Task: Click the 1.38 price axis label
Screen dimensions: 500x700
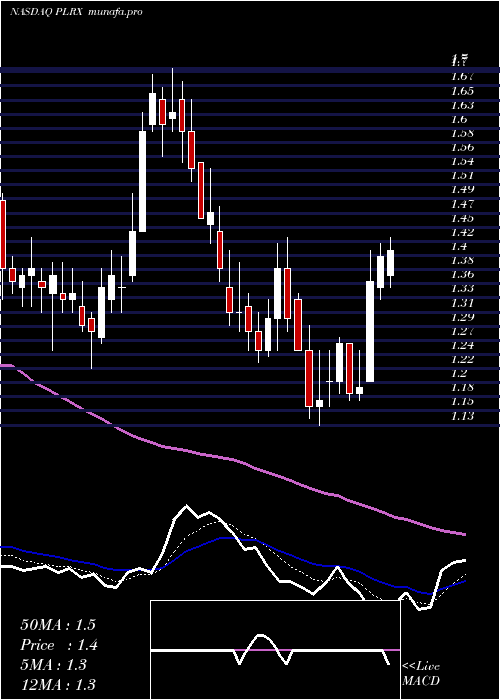Action: tap(462, 261)
